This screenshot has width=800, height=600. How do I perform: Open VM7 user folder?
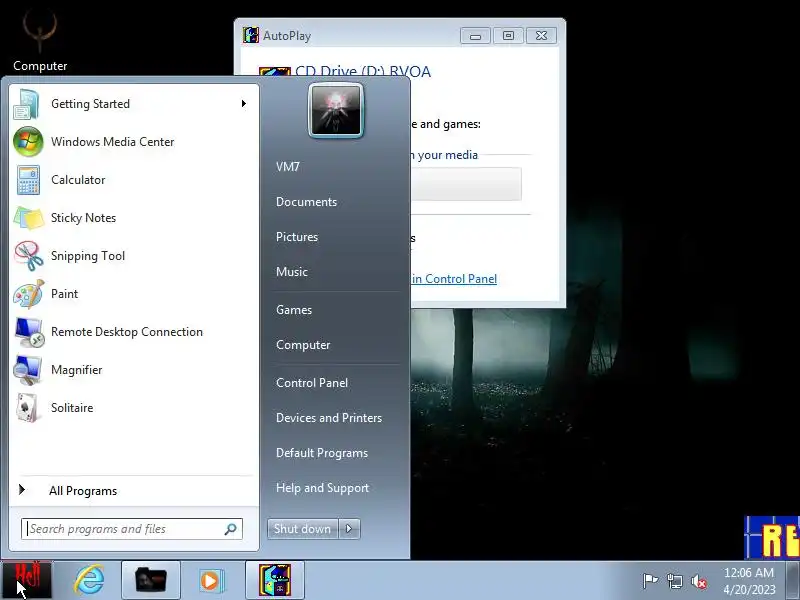(x=288, y=167)
